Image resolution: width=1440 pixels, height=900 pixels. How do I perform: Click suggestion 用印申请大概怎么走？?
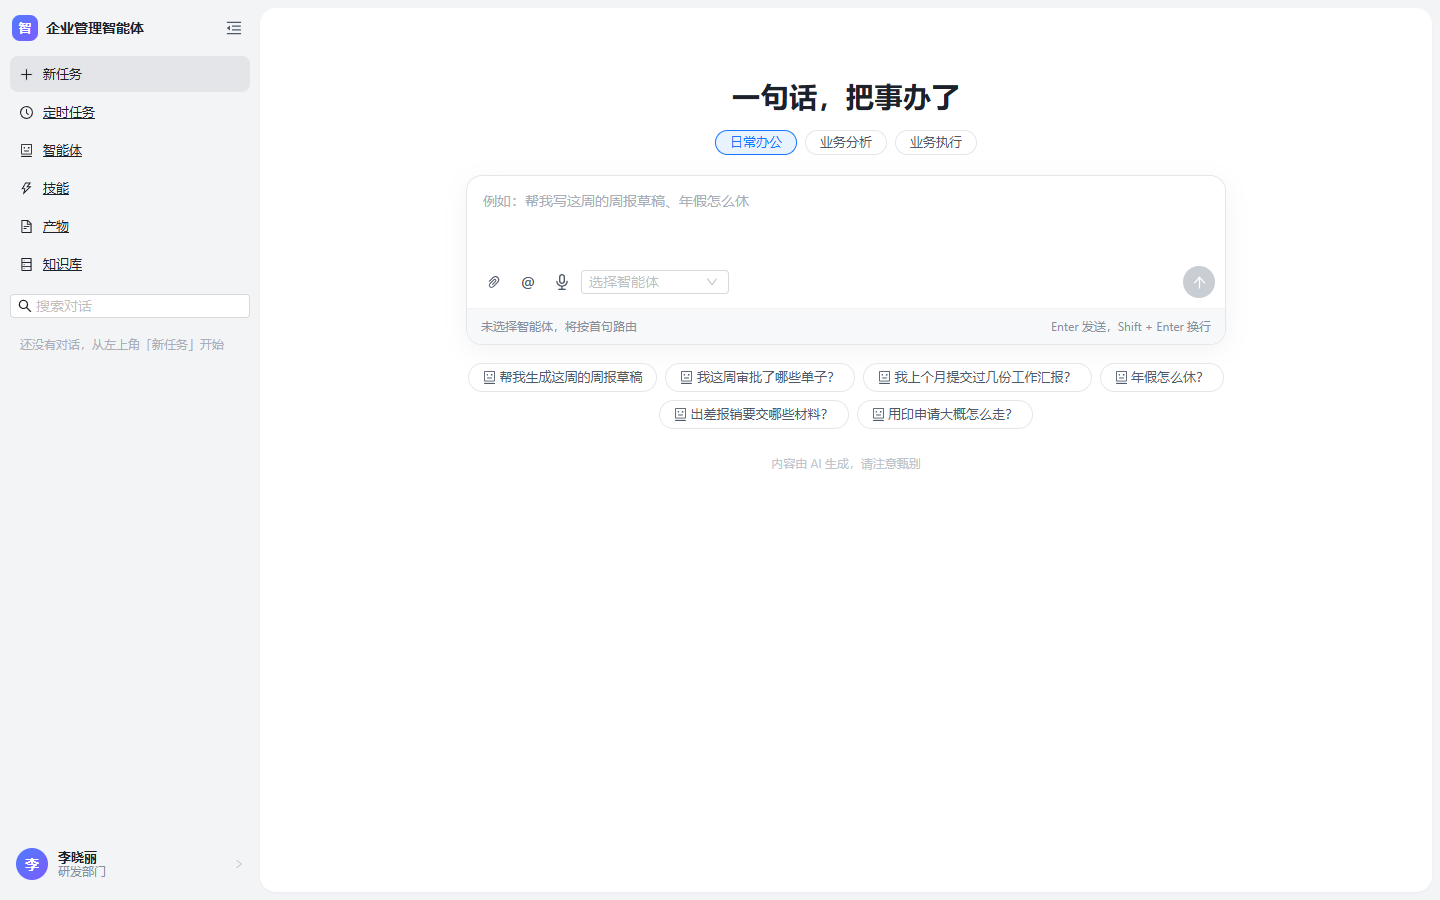tap(945, 414)
